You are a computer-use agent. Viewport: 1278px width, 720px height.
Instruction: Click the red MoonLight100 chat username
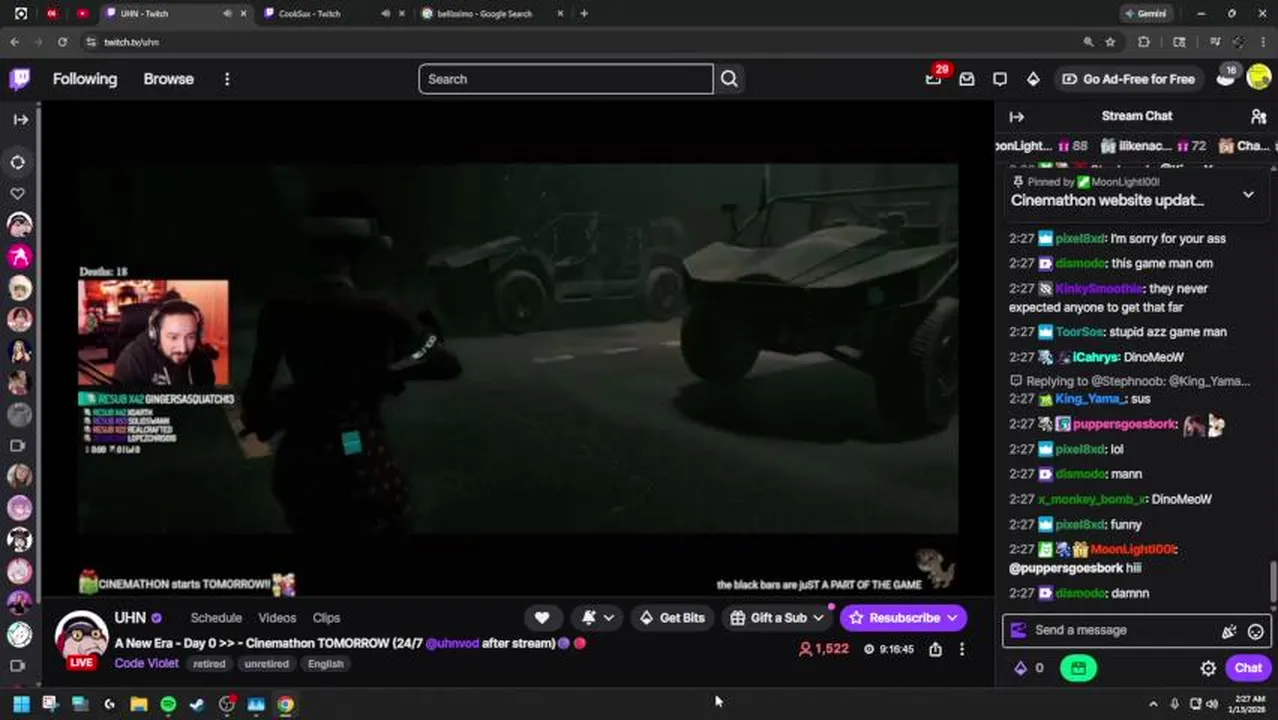pos(1133,549)
